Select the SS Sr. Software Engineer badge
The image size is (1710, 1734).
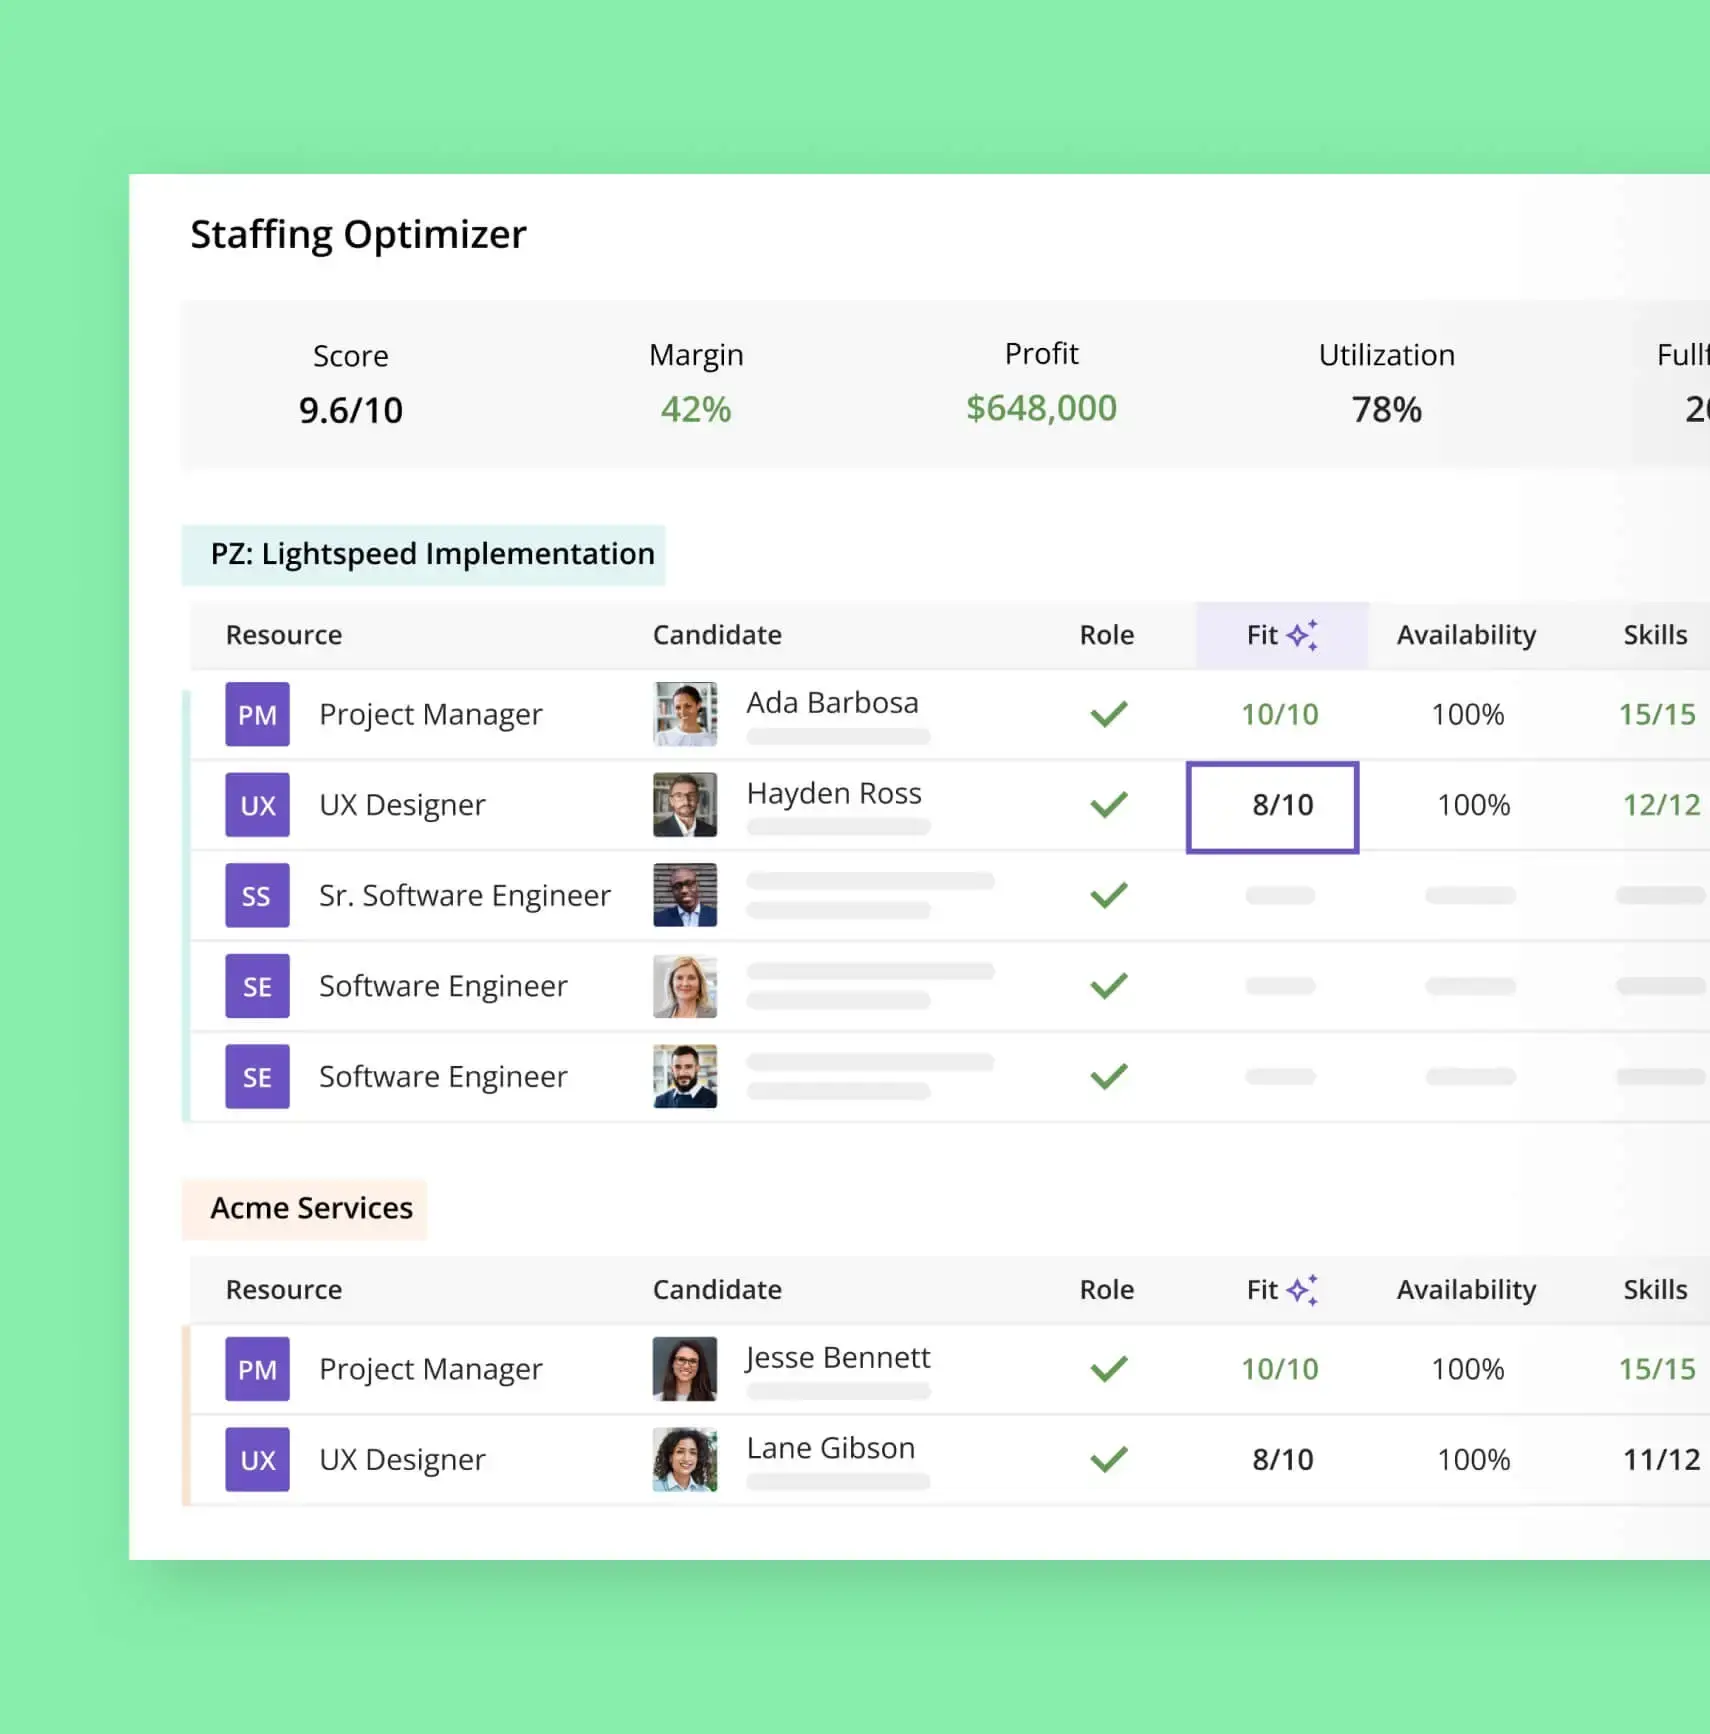(x=257, y=895)
